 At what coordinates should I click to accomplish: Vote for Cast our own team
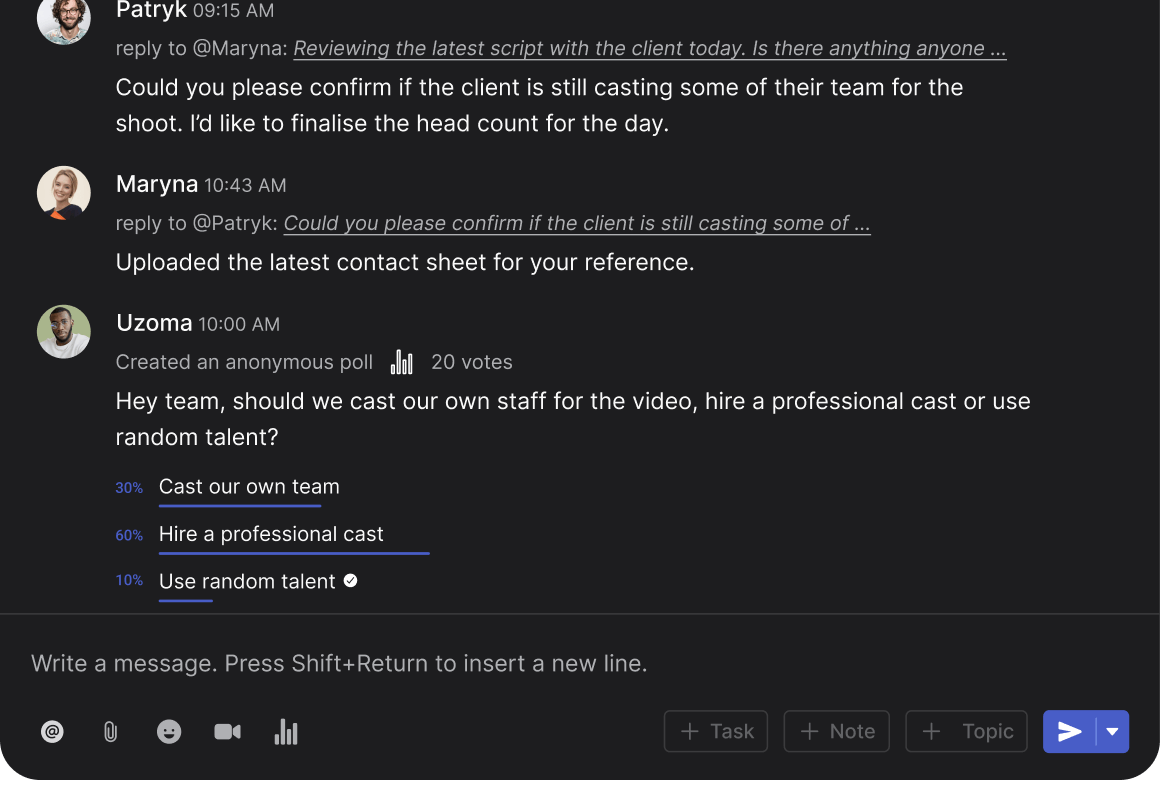248,487
